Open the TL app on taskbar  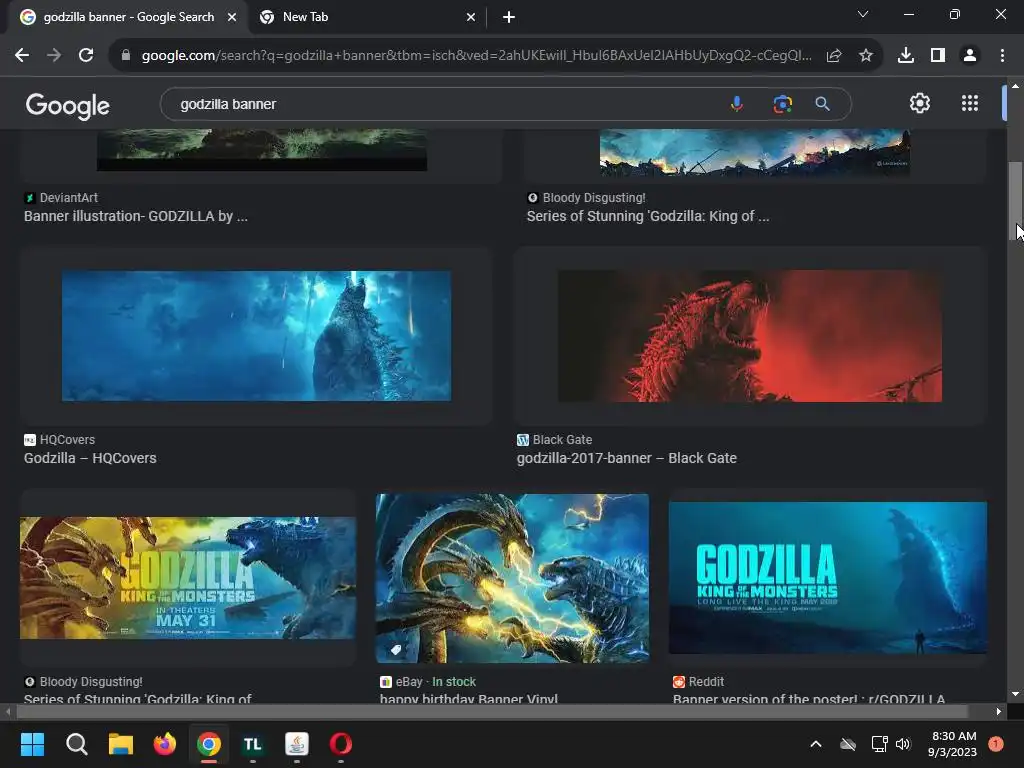point(253,744)
